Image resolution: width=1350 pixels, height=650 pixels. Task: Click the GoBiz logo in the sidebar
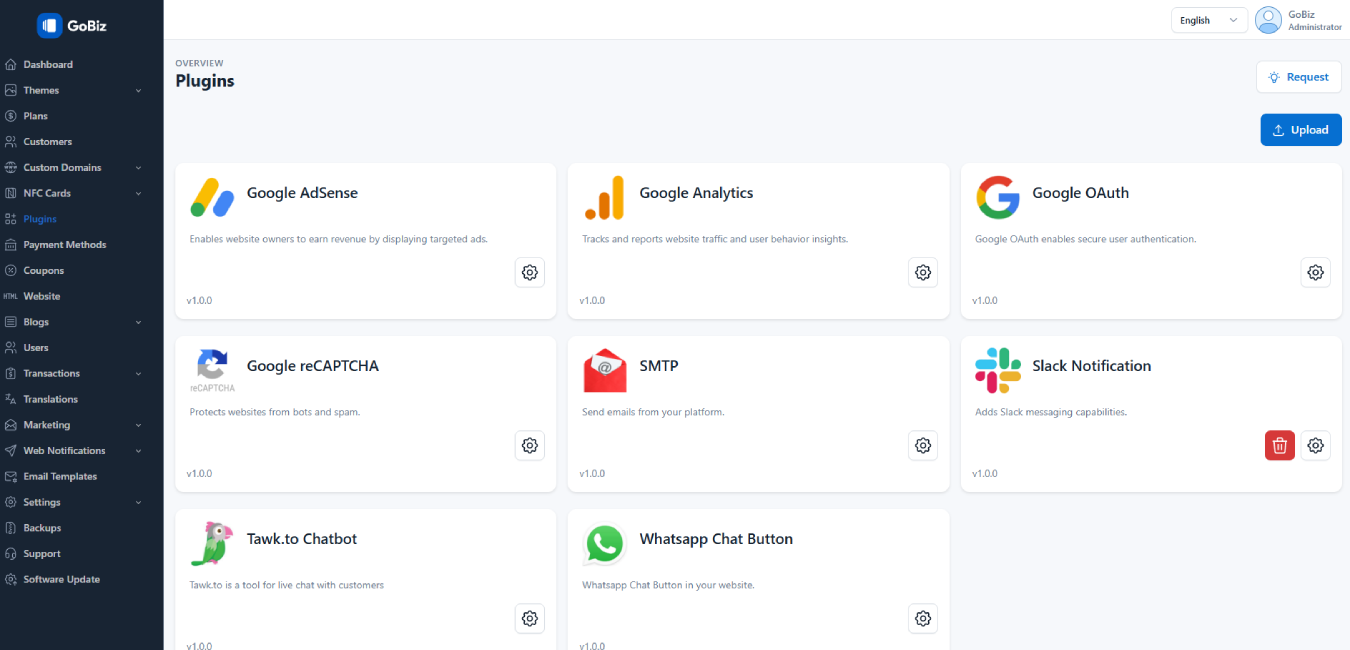coord(70,24)
